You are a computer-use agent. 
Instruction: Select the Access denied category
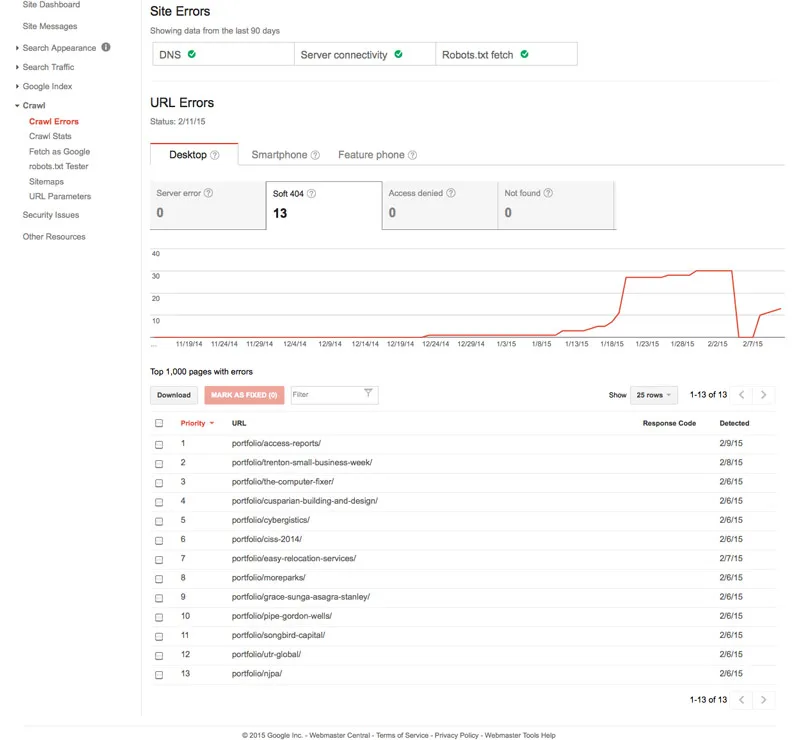(440, 205)
